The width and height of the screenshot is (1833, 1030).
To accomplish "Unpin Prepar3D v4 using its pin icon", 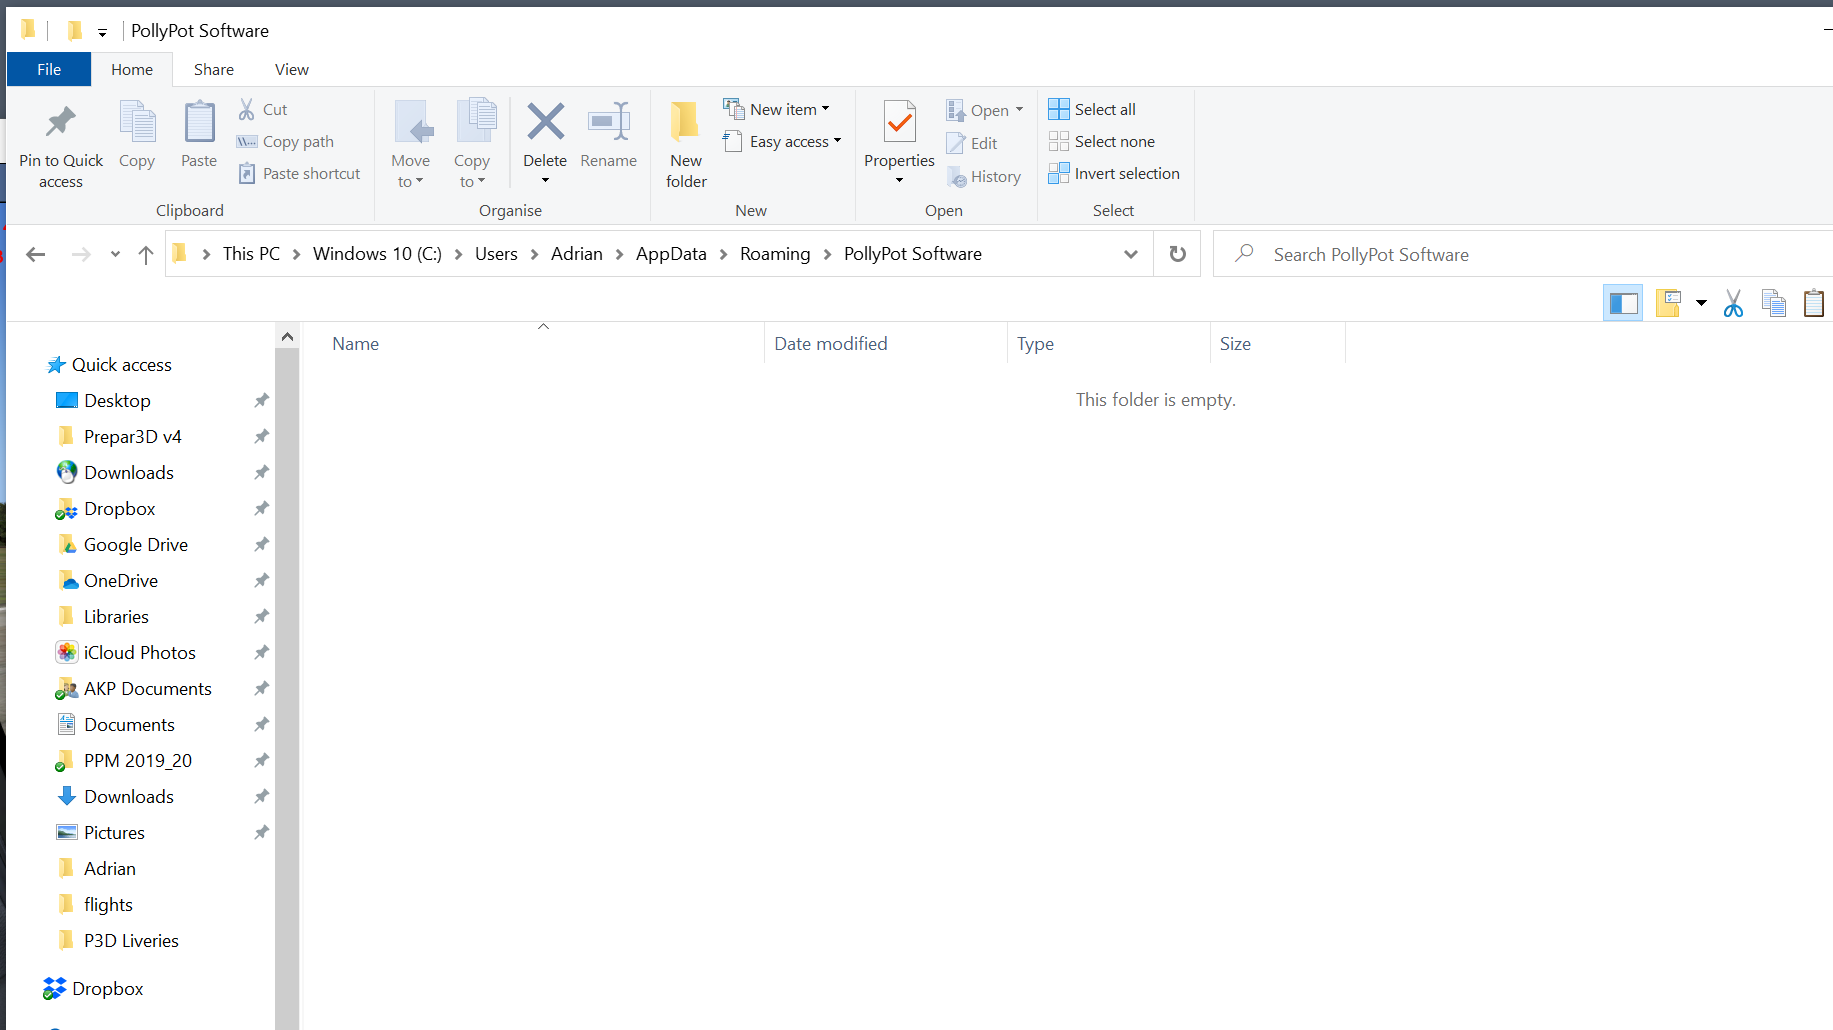I will (x=261, y=437).
